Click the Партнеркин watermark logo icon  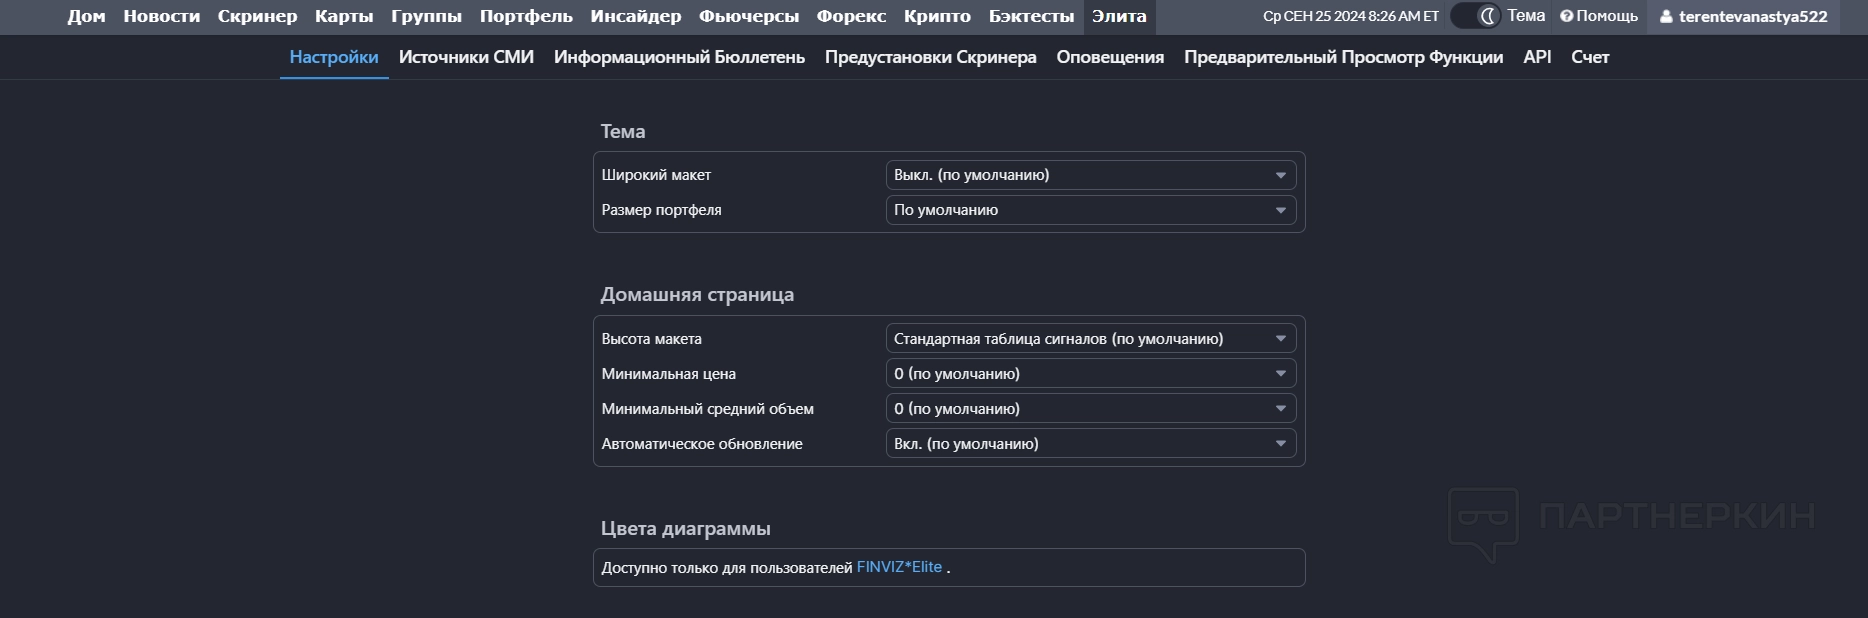tap(1483, 522)
